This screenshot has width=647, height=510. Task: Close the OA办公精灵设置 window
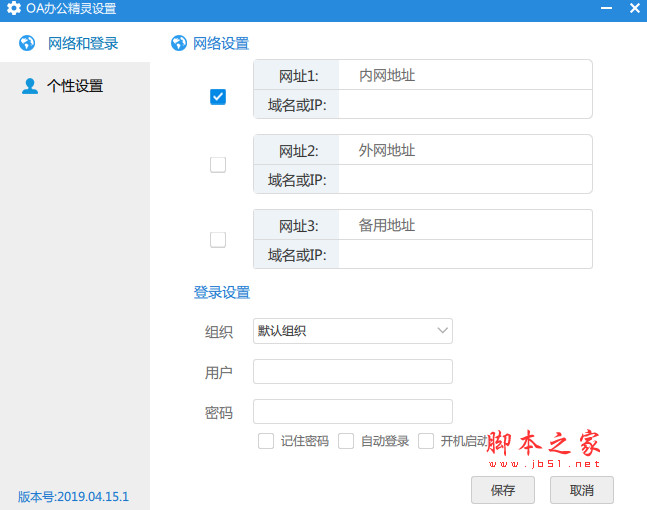[x=634, y=10]
